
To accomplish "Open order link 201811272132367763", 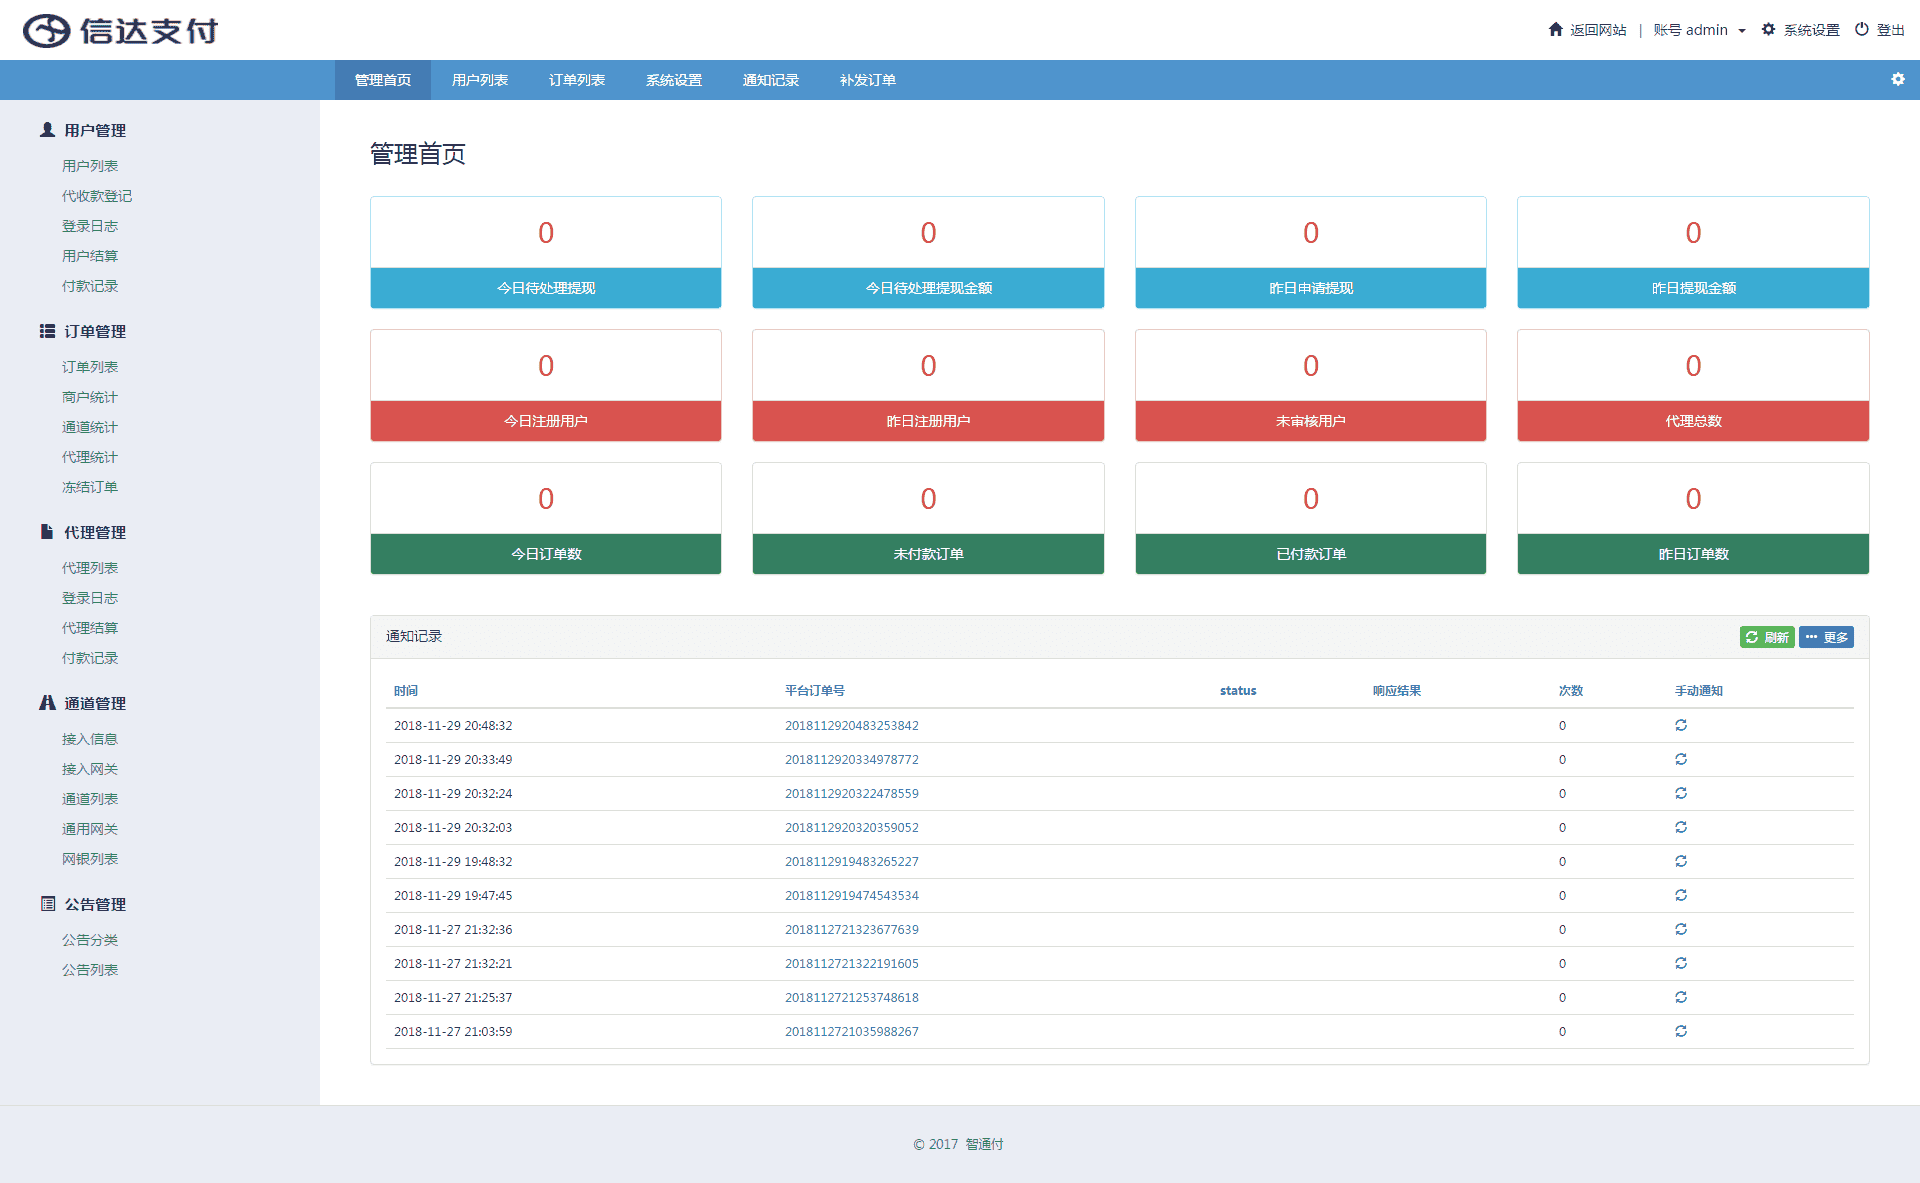I will tap(851, 929).
